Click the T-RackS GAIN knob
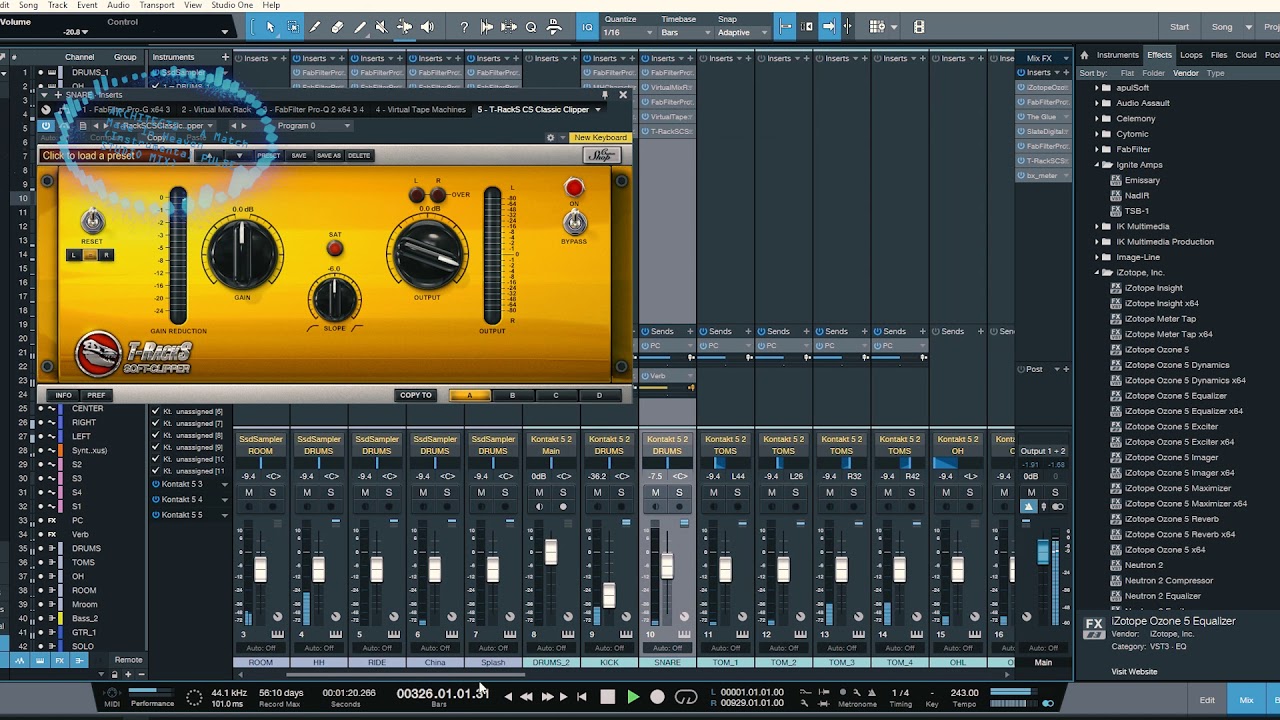The image size is (1280, 720). (x=242, y=253)
